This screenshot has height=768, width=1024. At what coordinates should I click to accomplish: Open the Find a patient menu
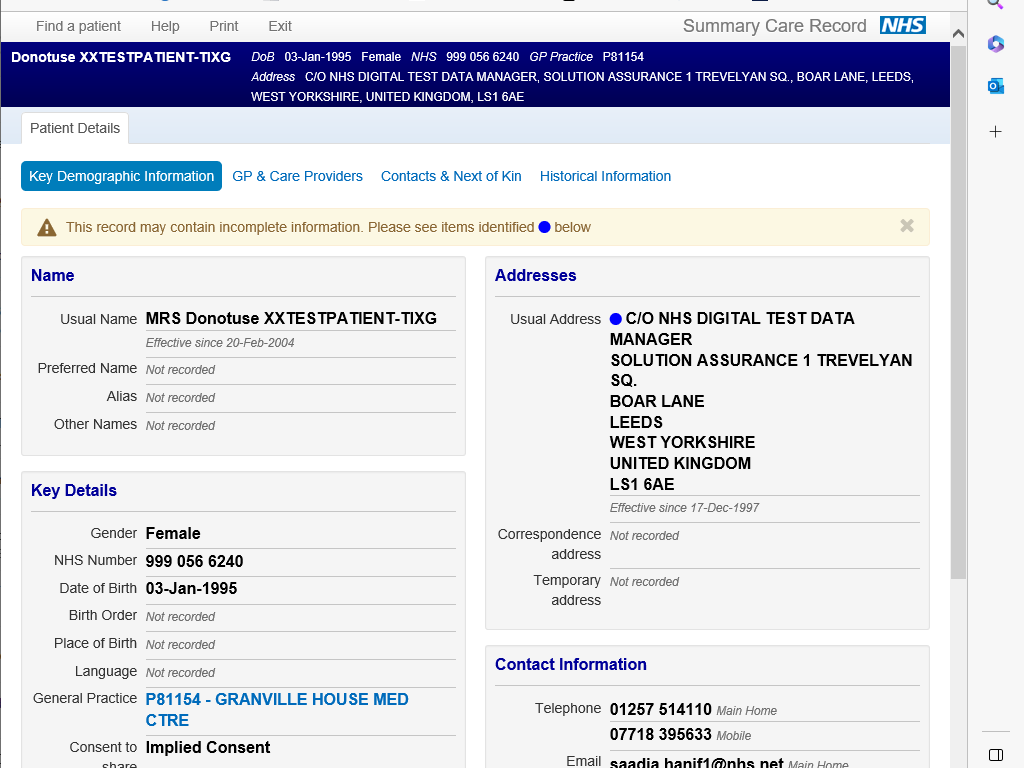tap(78, 26)
